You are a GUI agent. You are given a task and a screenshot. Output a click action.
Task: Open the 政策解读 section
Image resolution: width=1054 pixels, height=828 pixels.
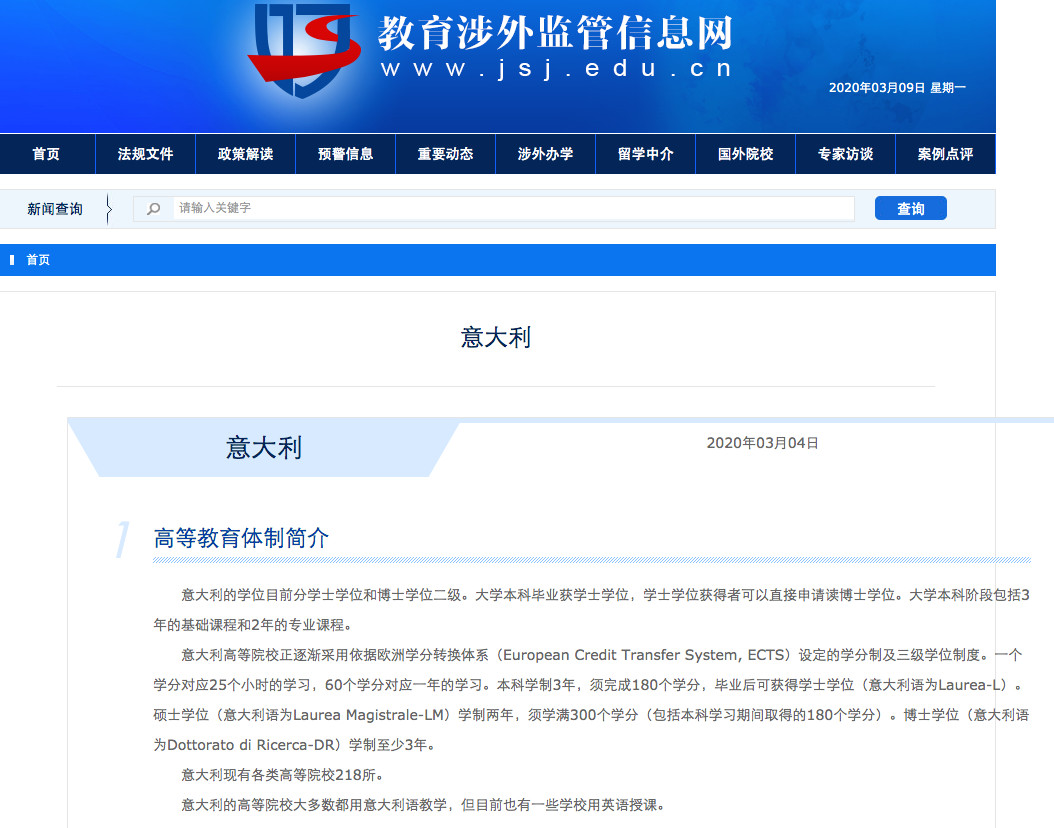(245, 154)
